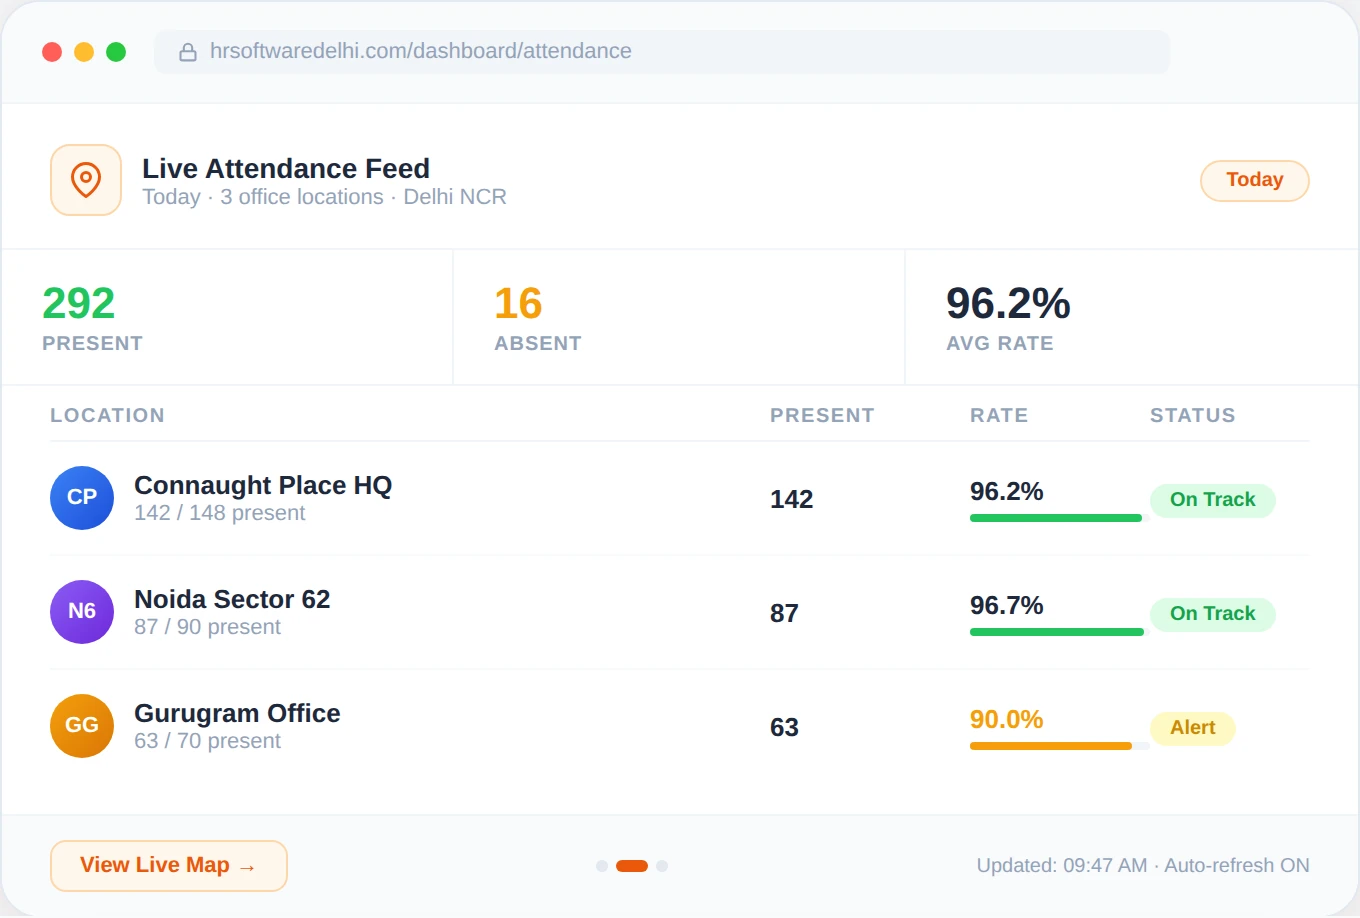1360x918 pixels.
Task: Select the CP avatar for Connaught Place HQ
Action: pos(81,497)
